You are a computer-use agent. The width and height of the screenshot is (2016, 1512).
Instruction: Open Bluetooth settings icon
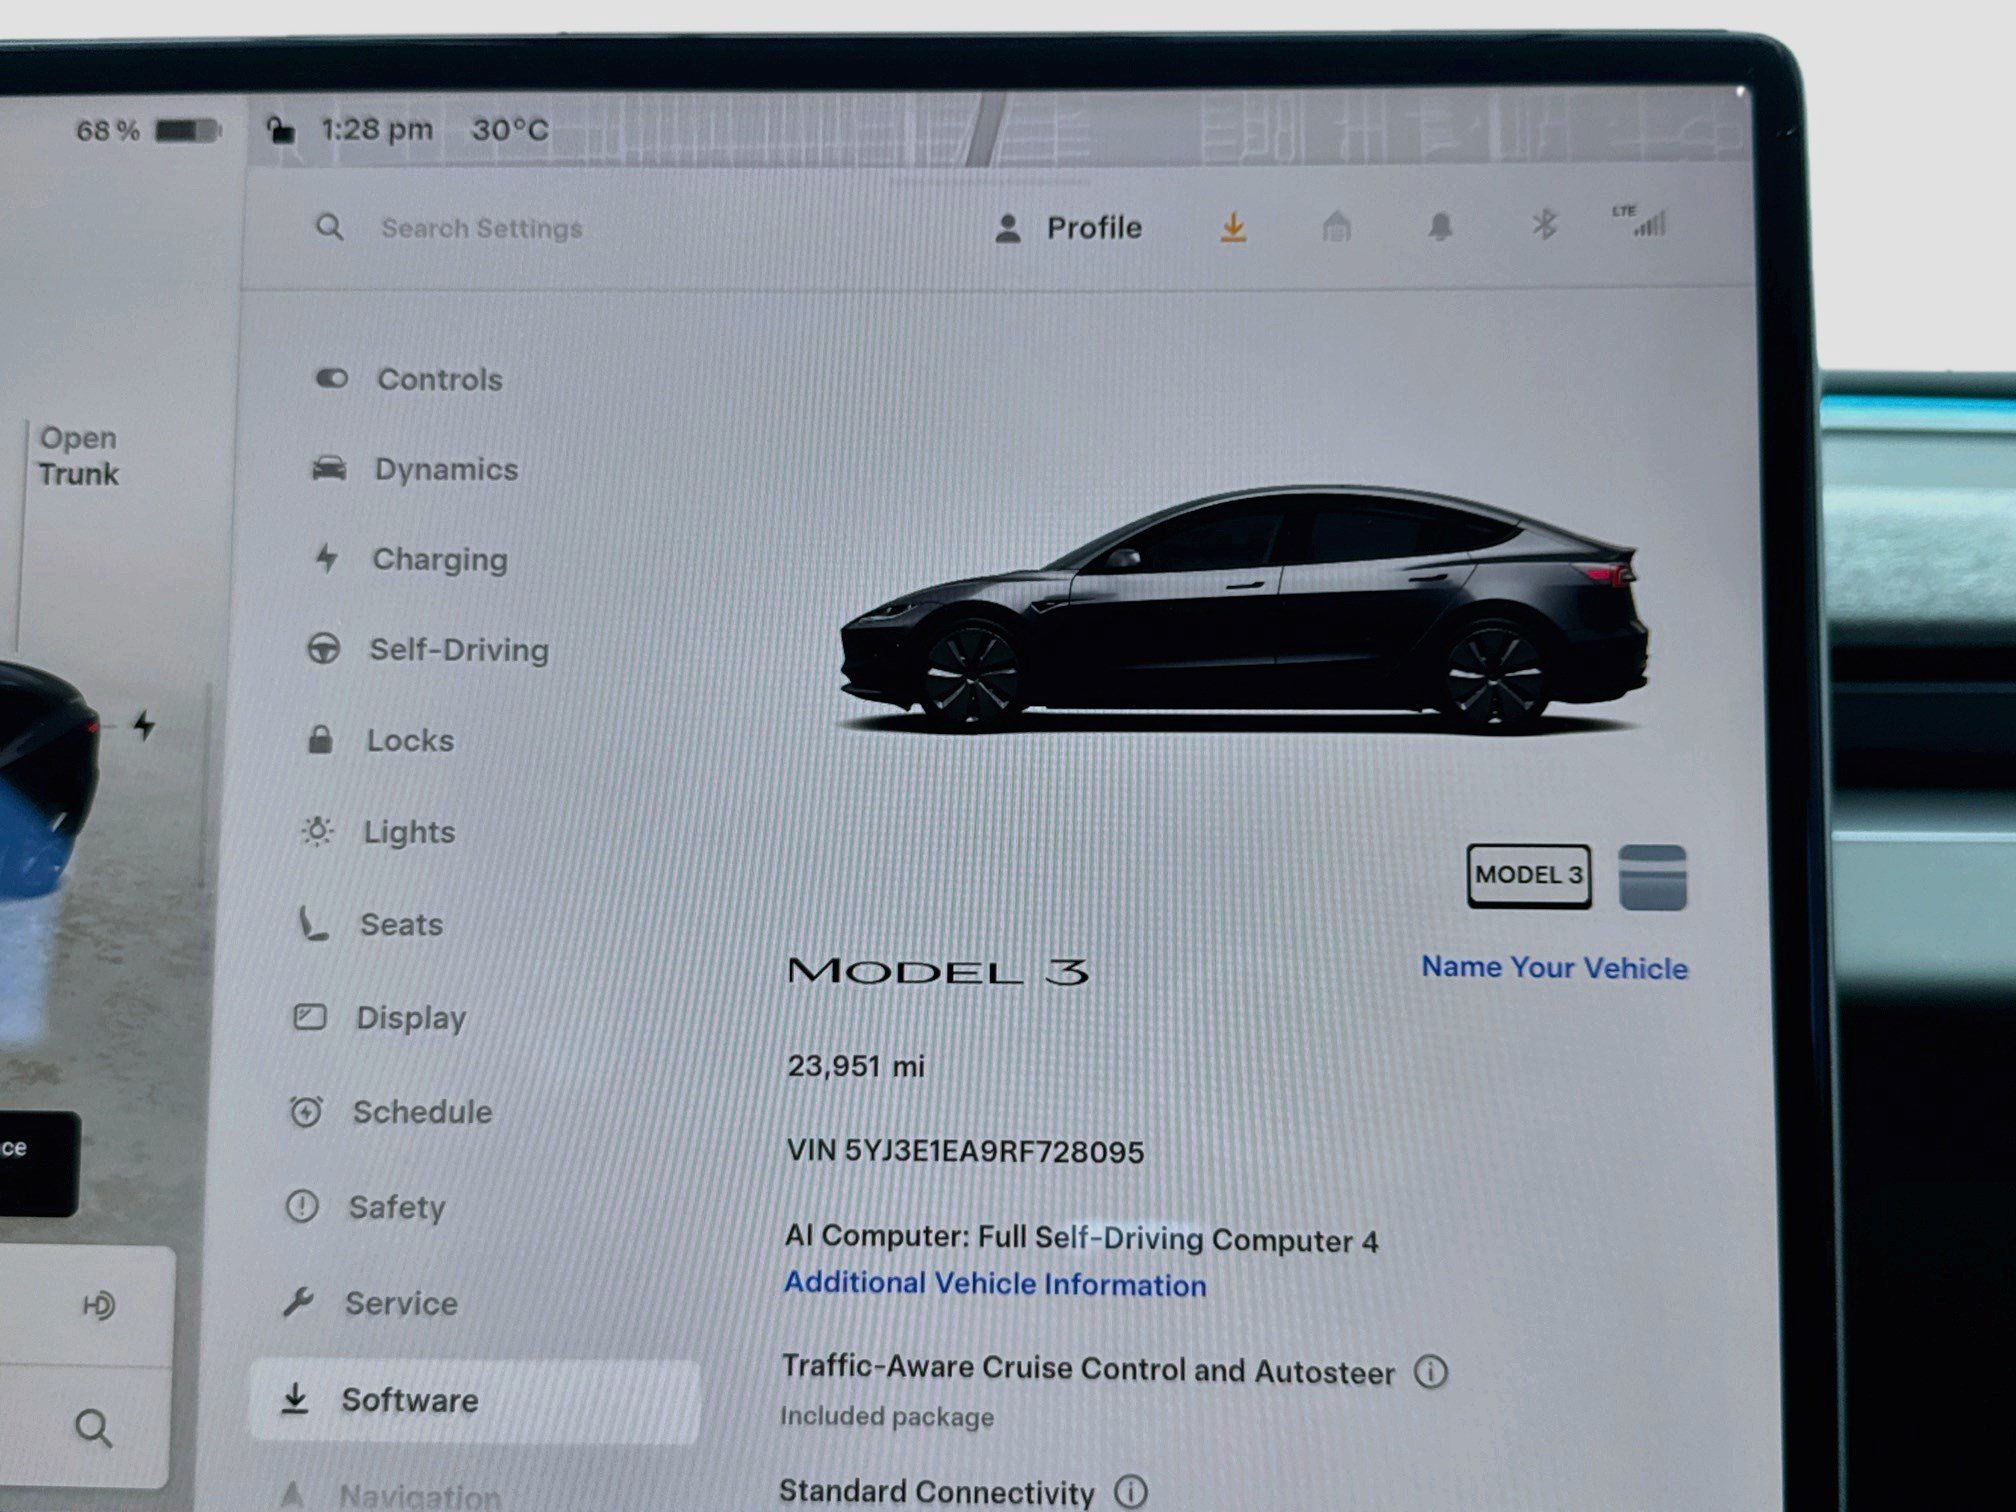click(1544, 224)
